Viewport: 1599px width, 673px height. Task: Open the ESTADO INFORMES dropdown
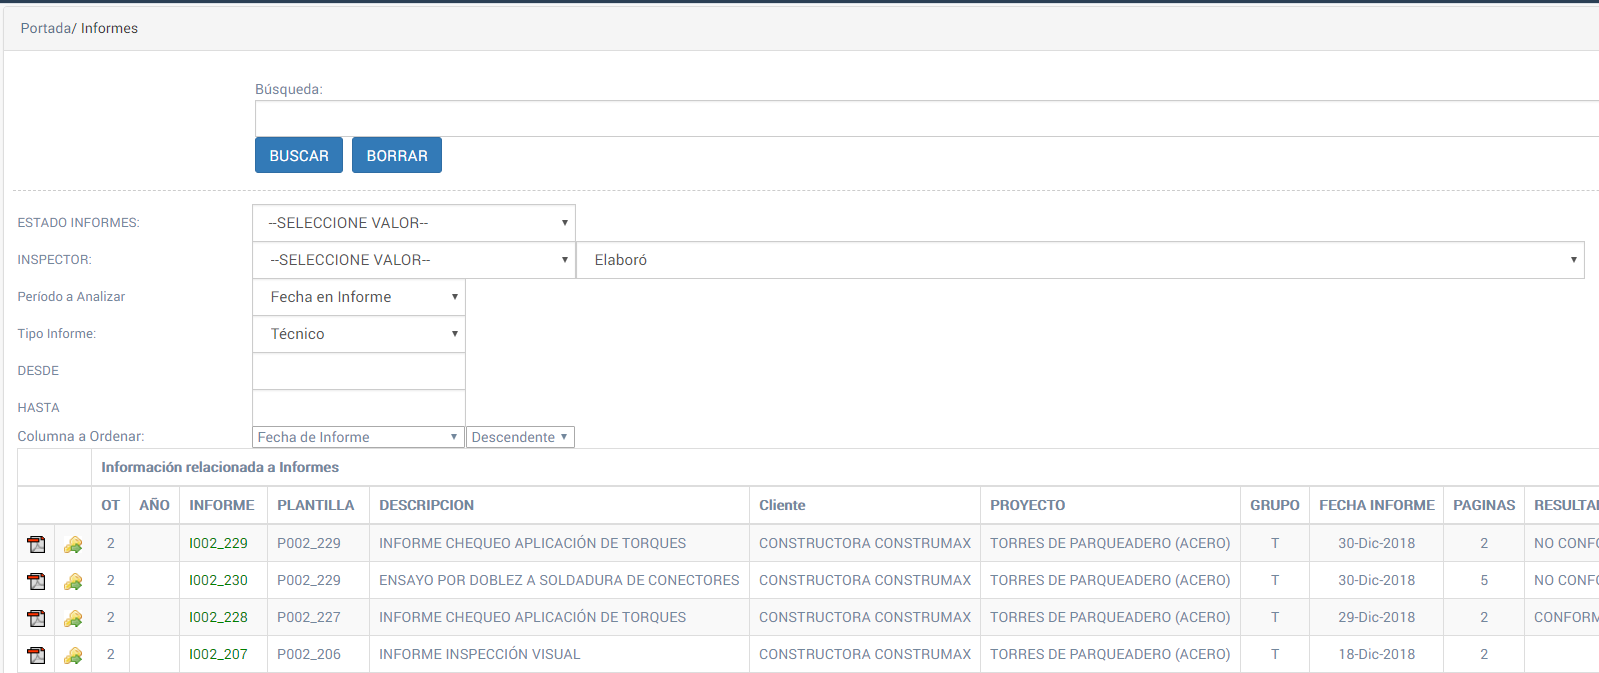tap(414, 223)
